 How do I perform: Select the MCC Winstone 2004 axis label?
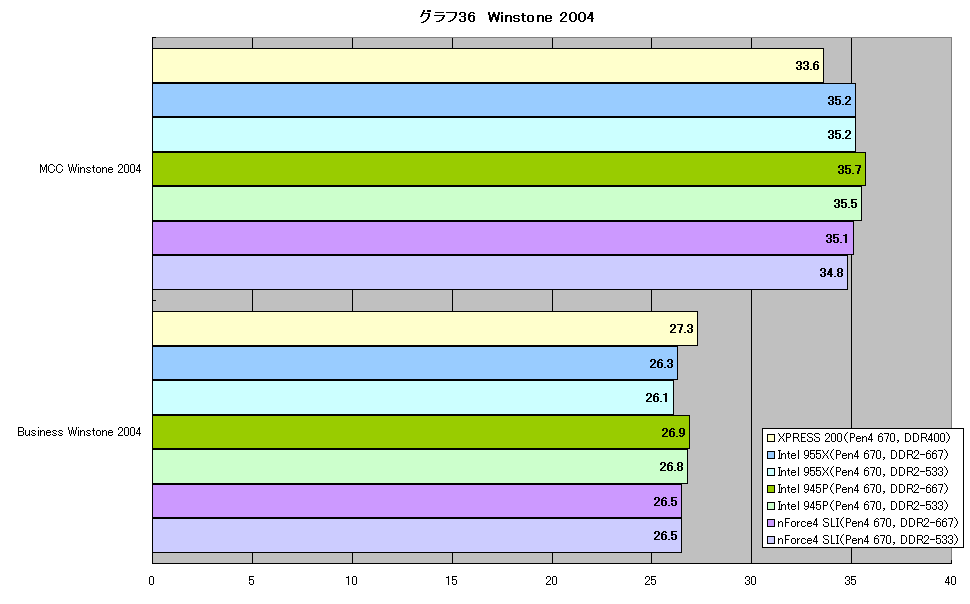[90, 169]
